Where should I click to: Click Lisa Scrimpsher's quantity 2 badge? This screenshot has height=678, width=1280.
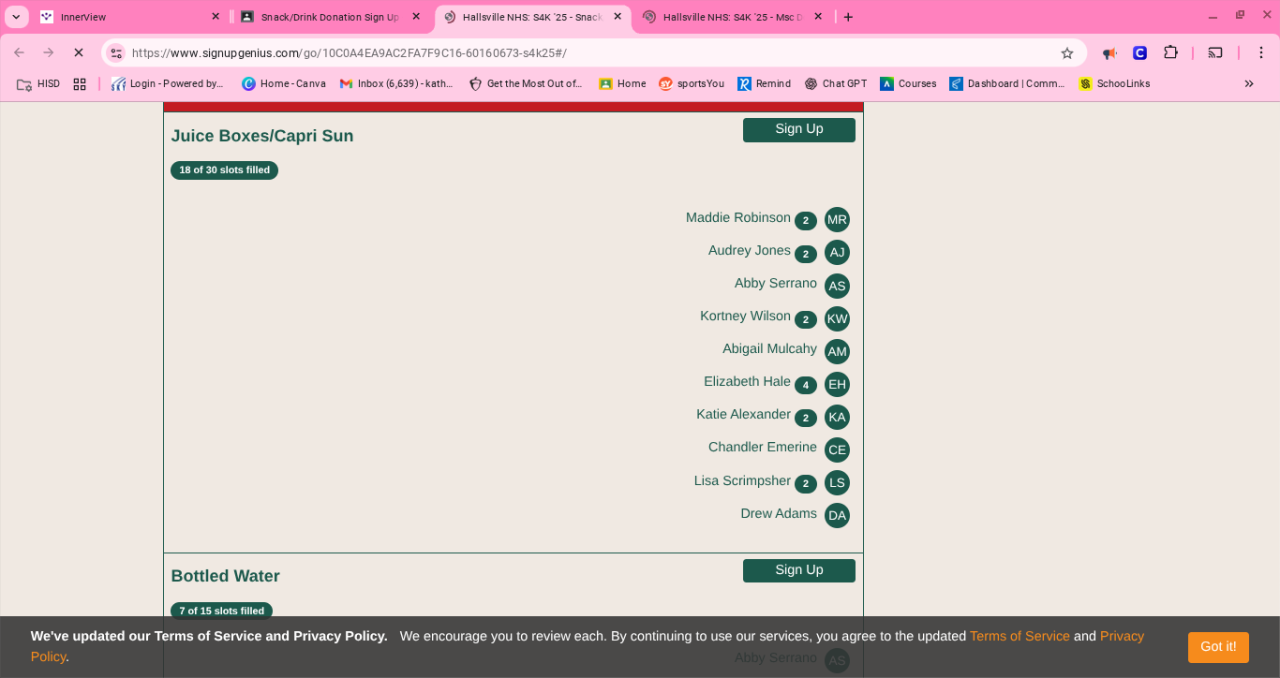click(806, 484)
